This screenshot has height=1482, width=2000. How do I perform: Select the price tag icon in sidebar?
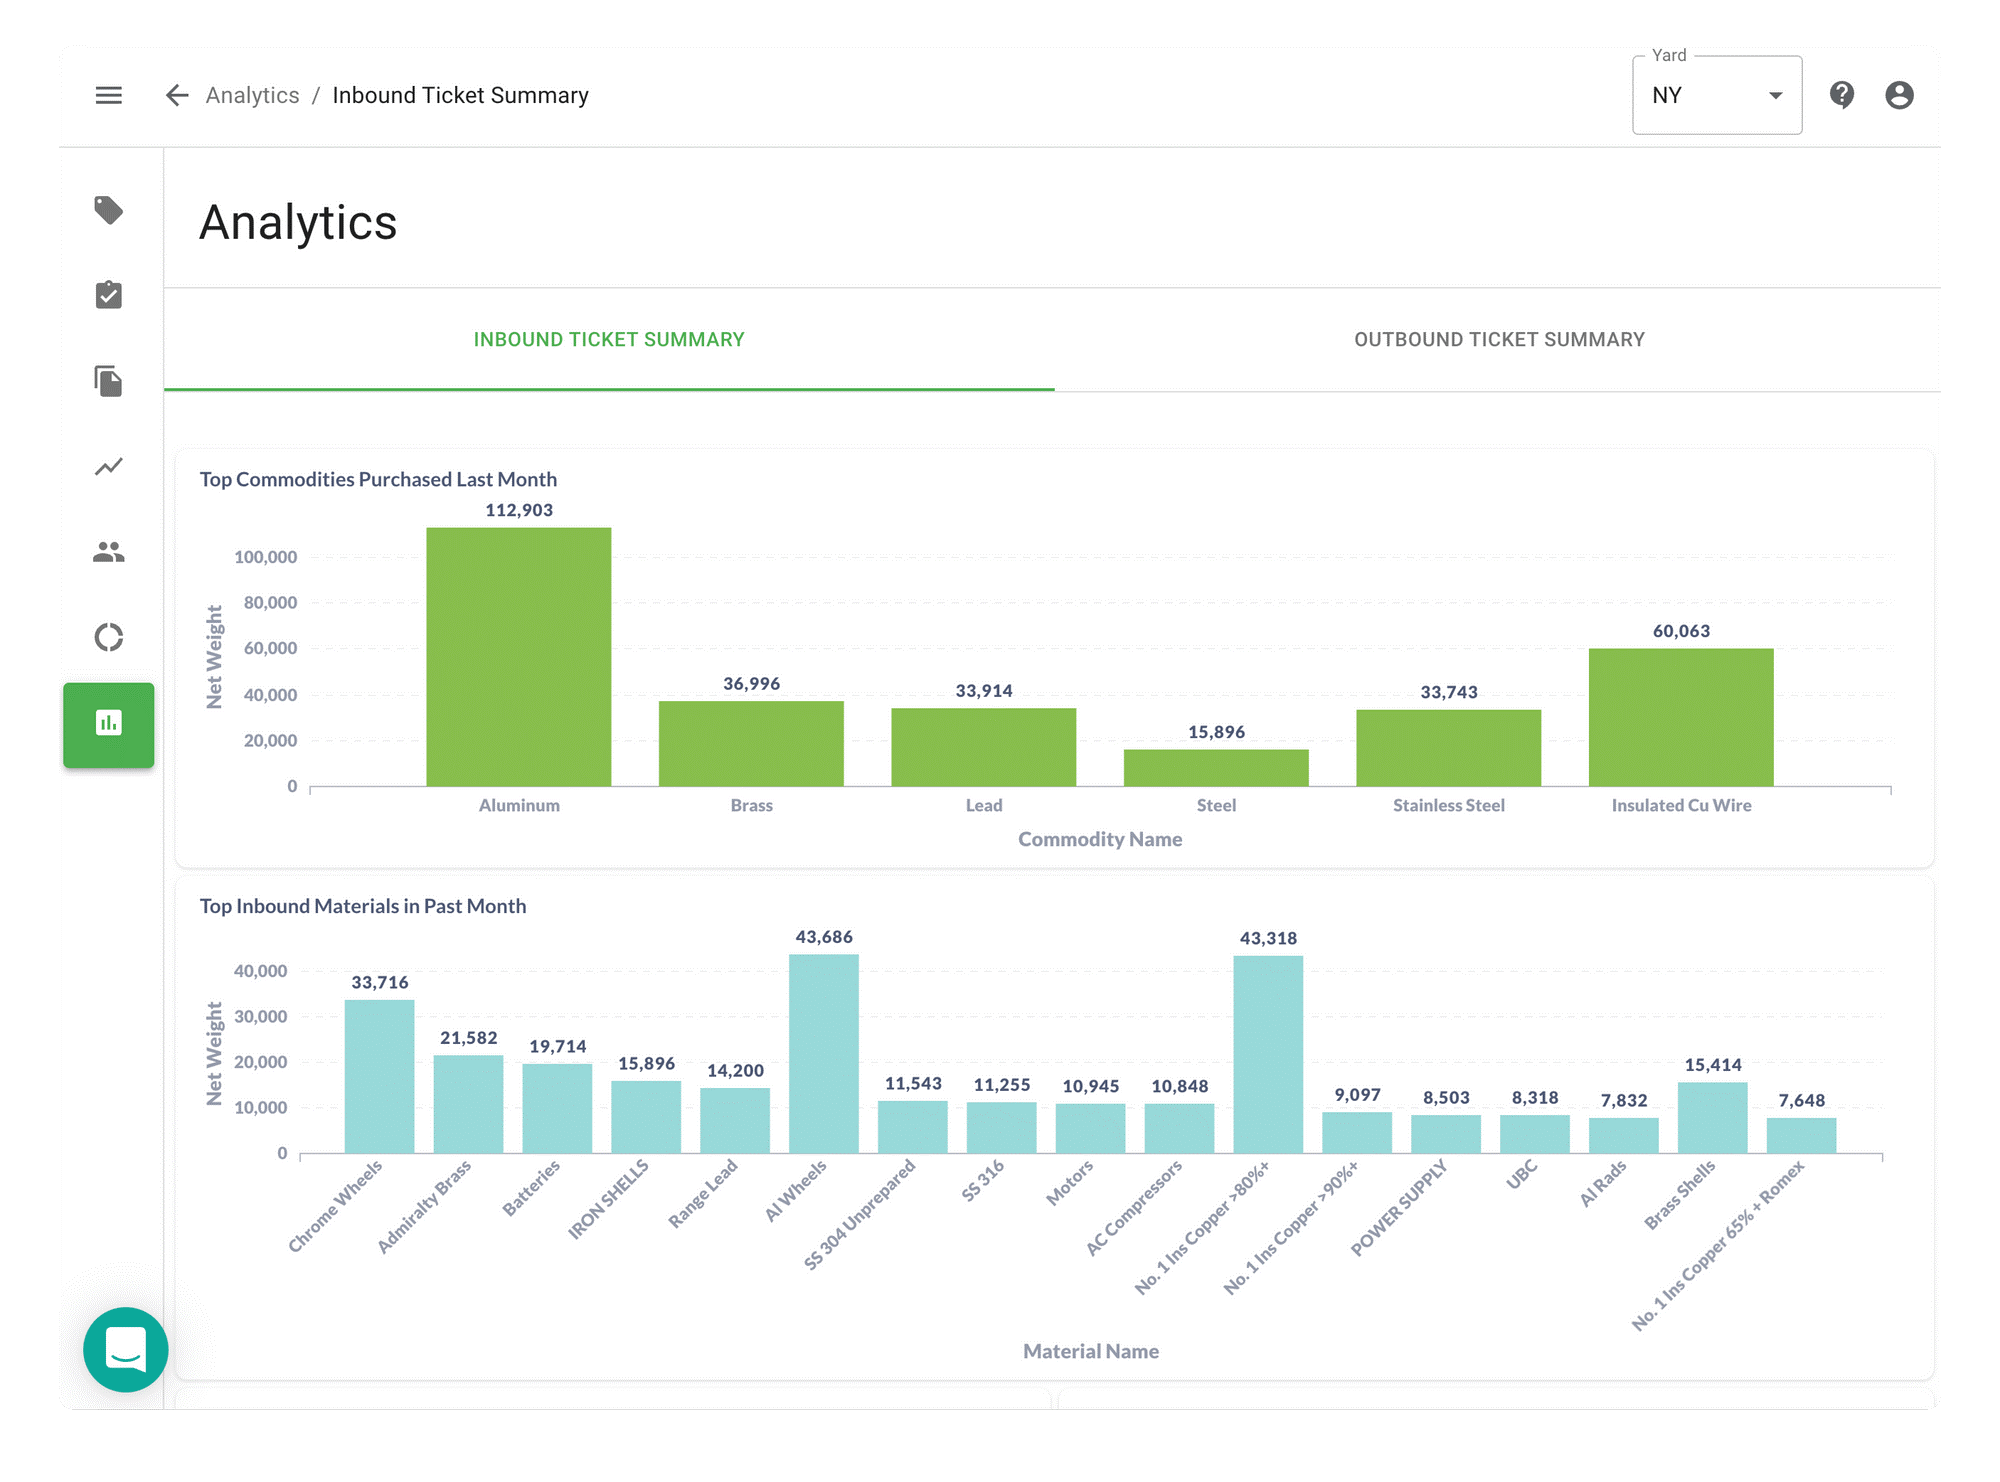coord(109,211)
